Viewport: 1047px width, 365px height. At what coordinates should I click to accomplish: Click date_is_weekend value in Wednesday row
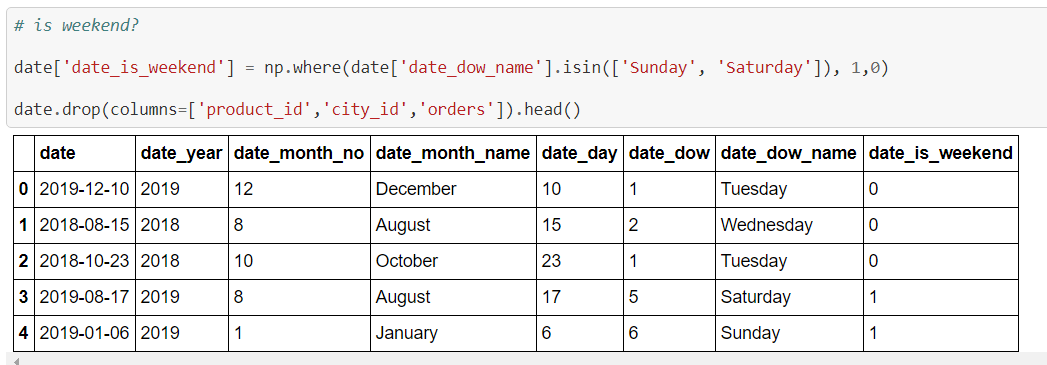pos(940,226)
